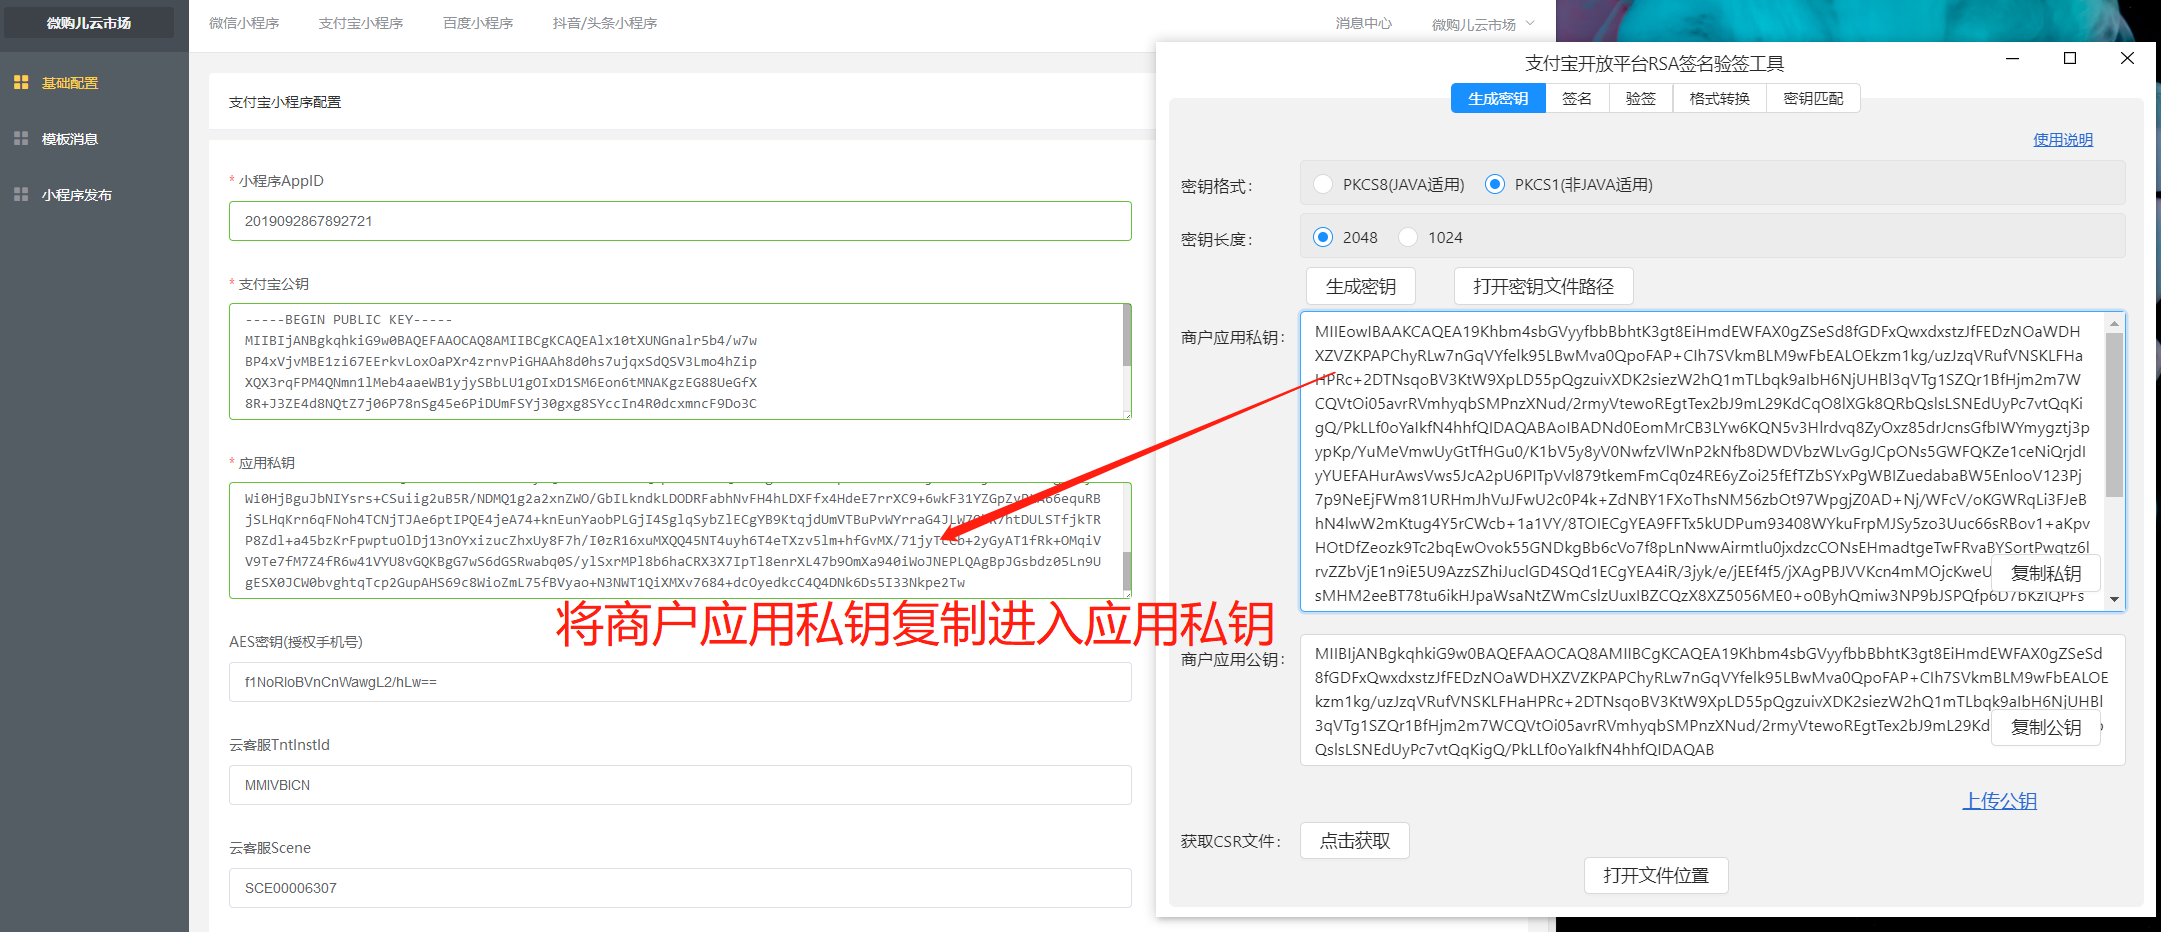This screenshot has width=2161, height=932.
Task: Open 百度小程序 top menu
Action: point(478,23)
